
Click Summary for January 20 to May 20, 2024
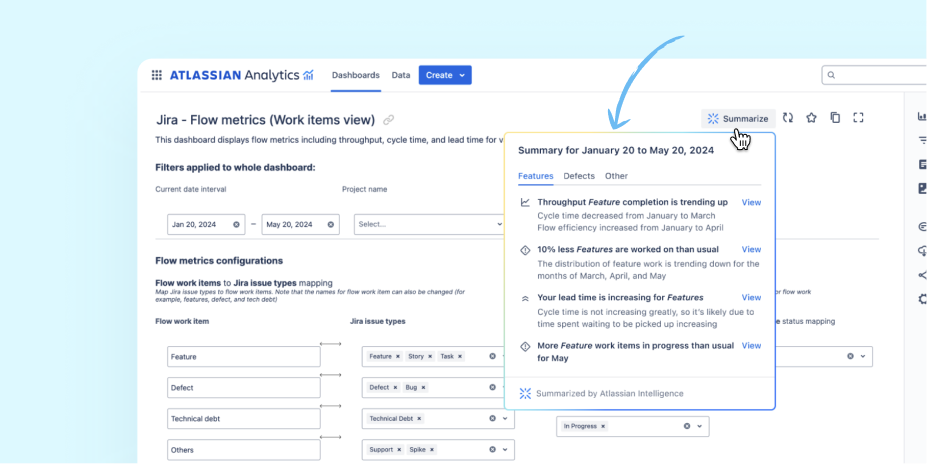[x=616, y=150]
